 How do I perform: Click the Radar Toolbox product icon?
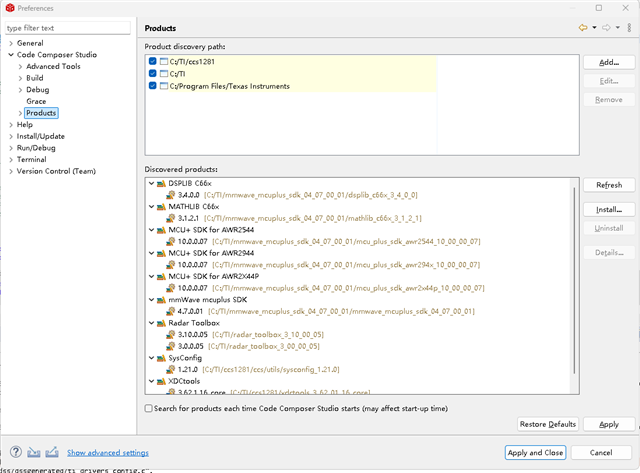[x=161, y=323]
